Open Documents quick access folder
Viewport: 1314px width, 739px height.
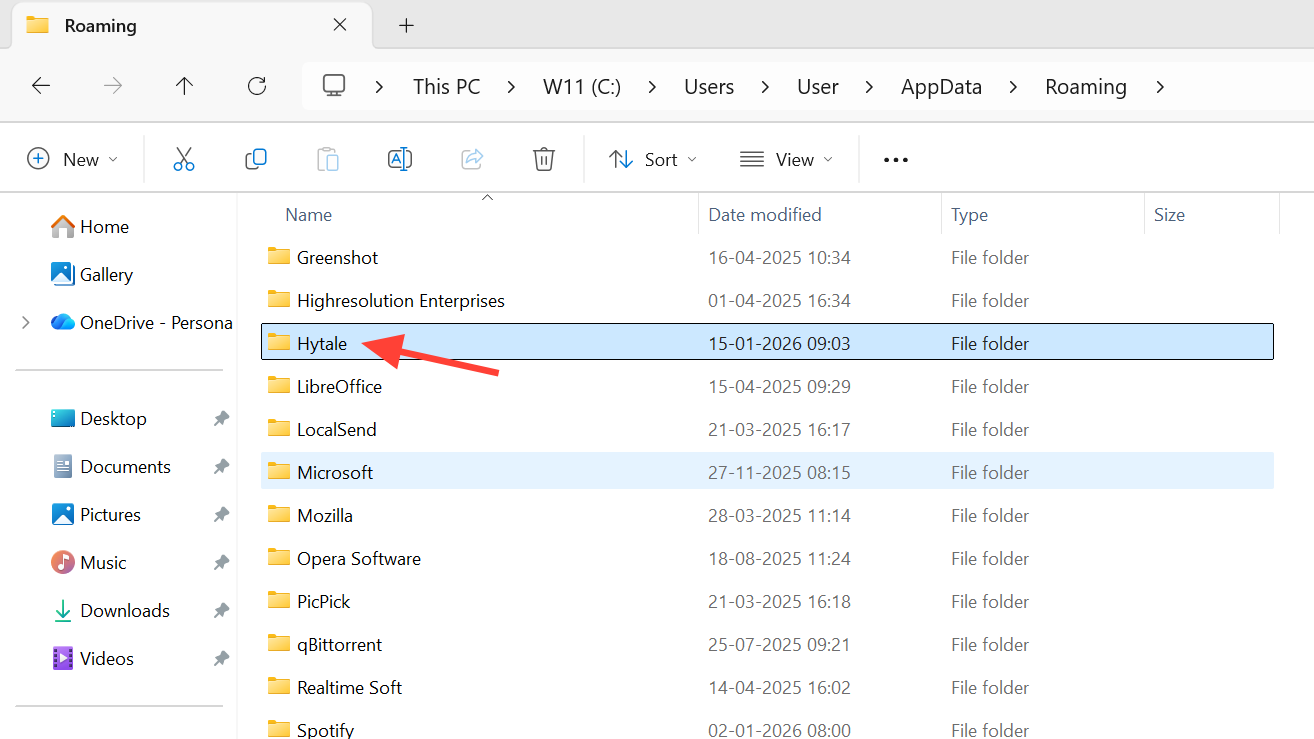tap(111, 467)
